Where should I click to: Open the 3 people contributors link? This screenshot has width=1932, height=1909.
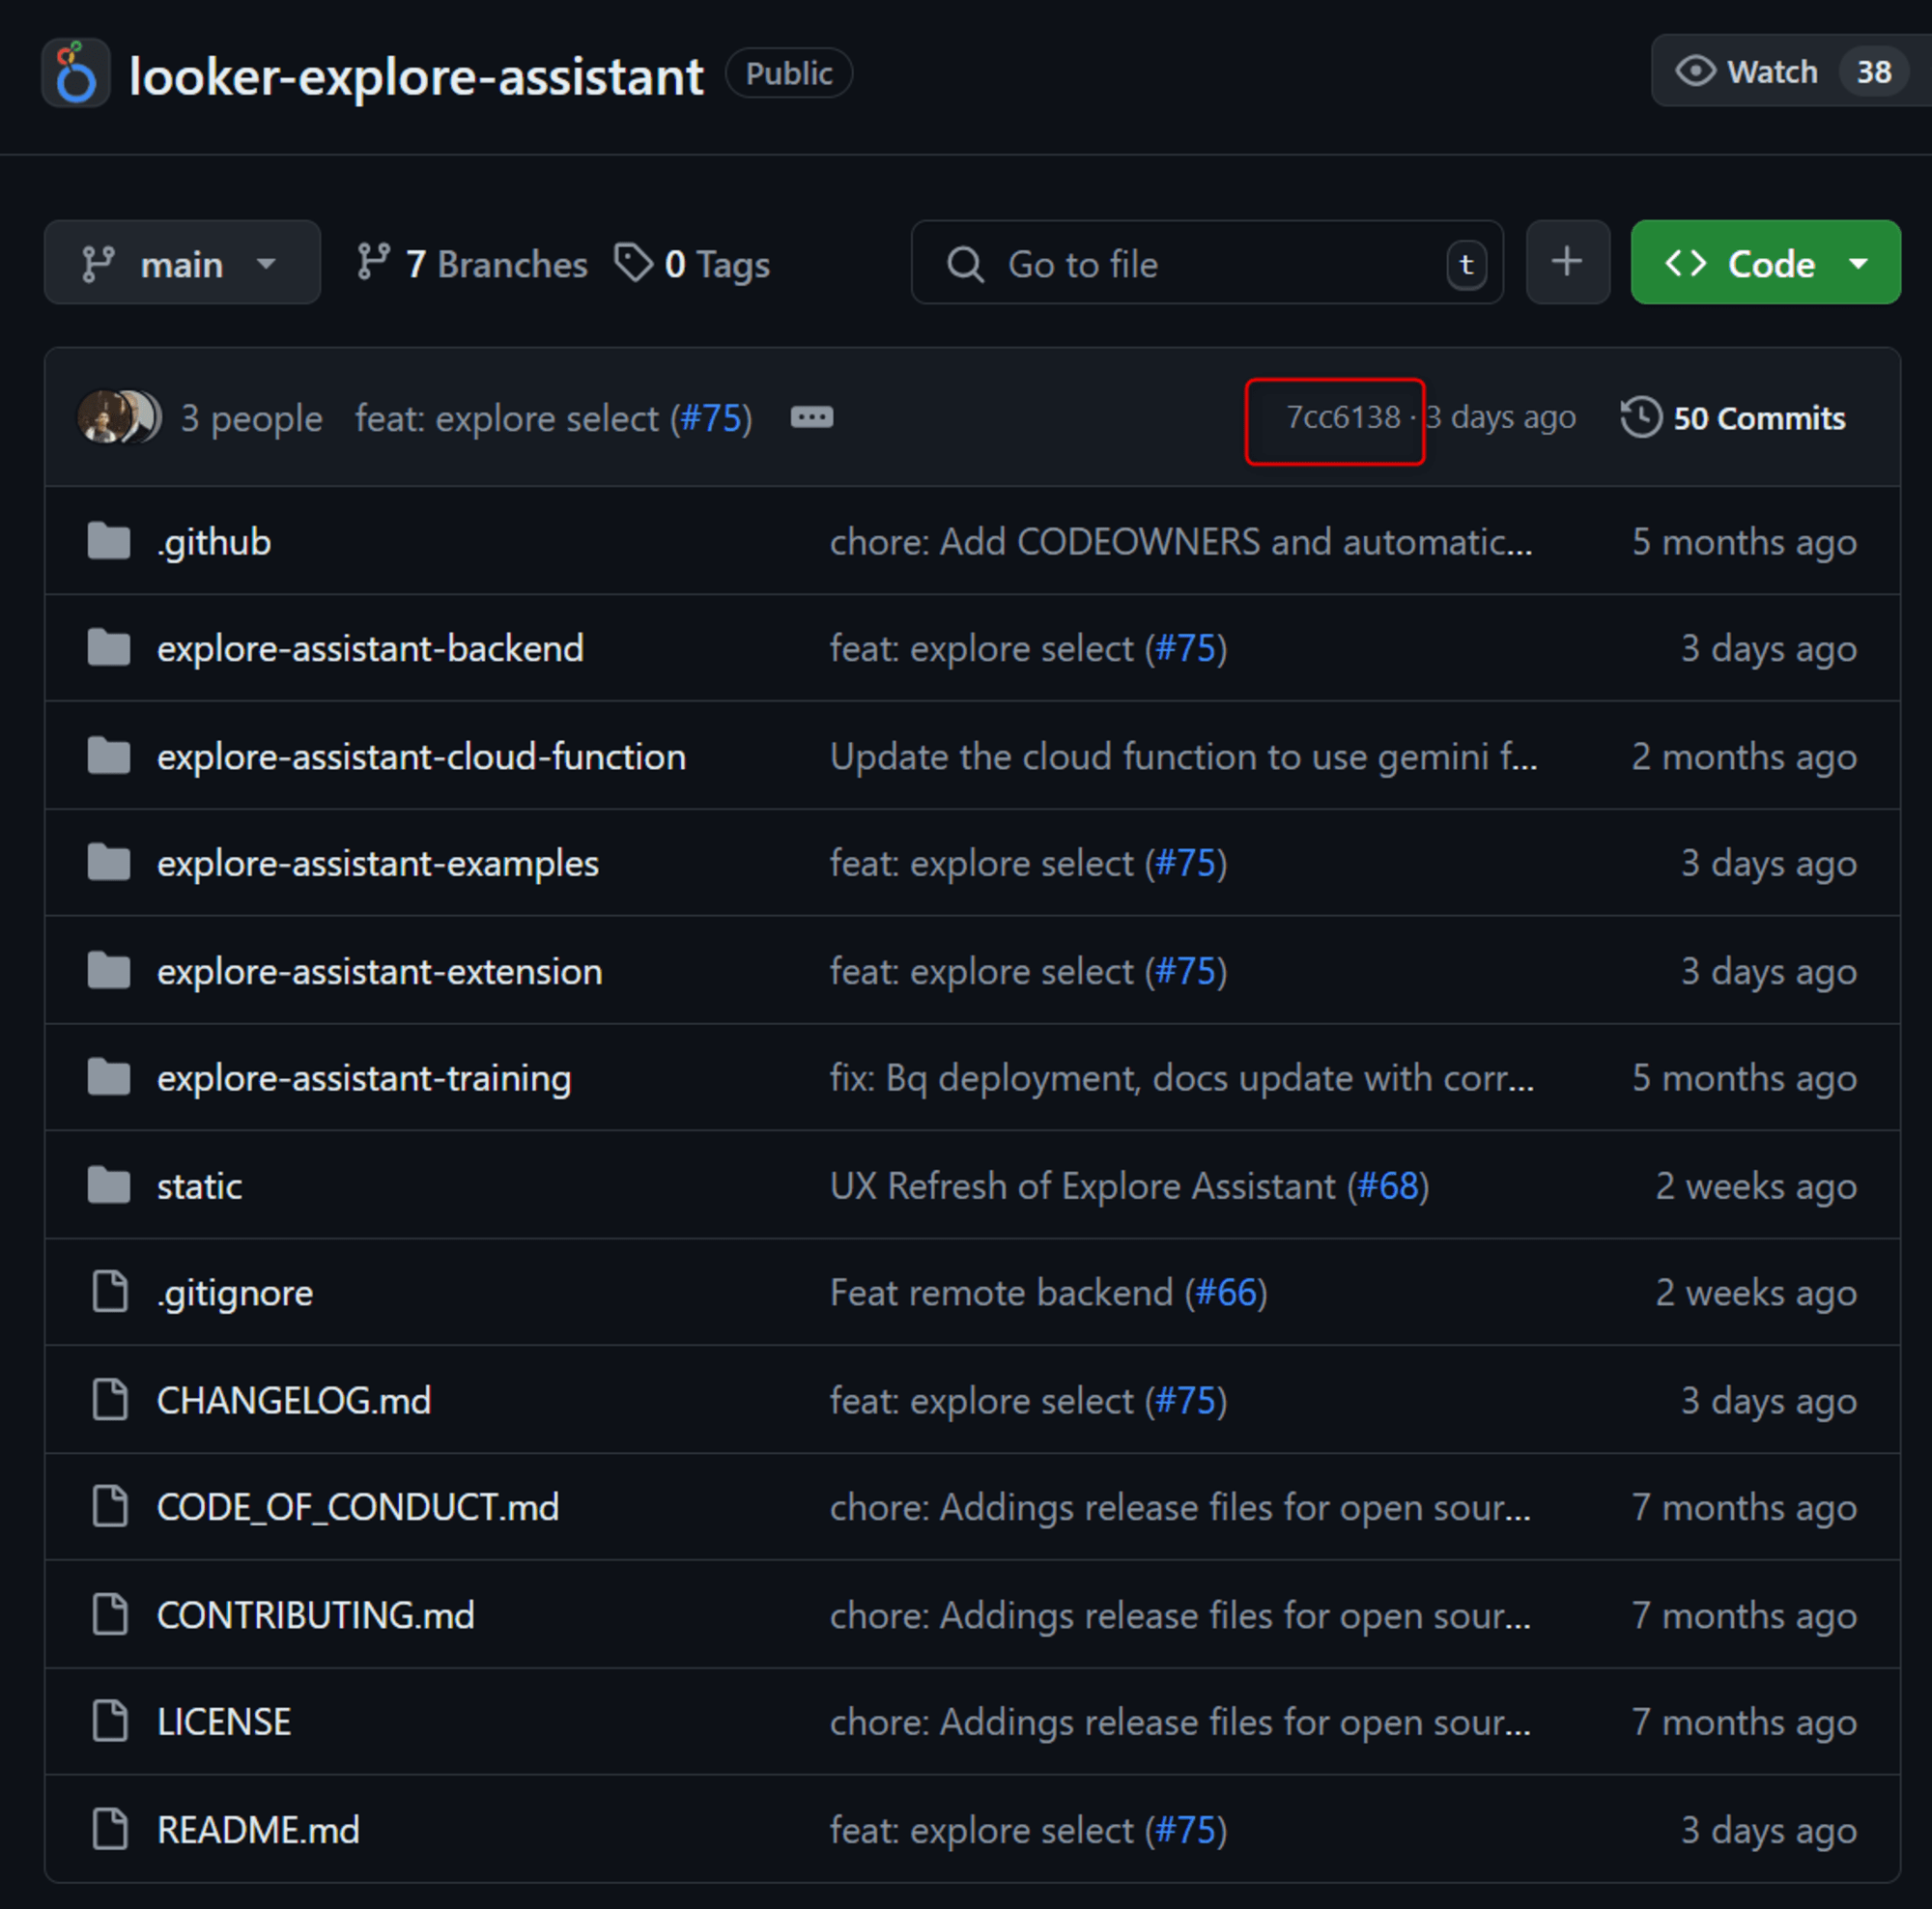pos(252,418)
